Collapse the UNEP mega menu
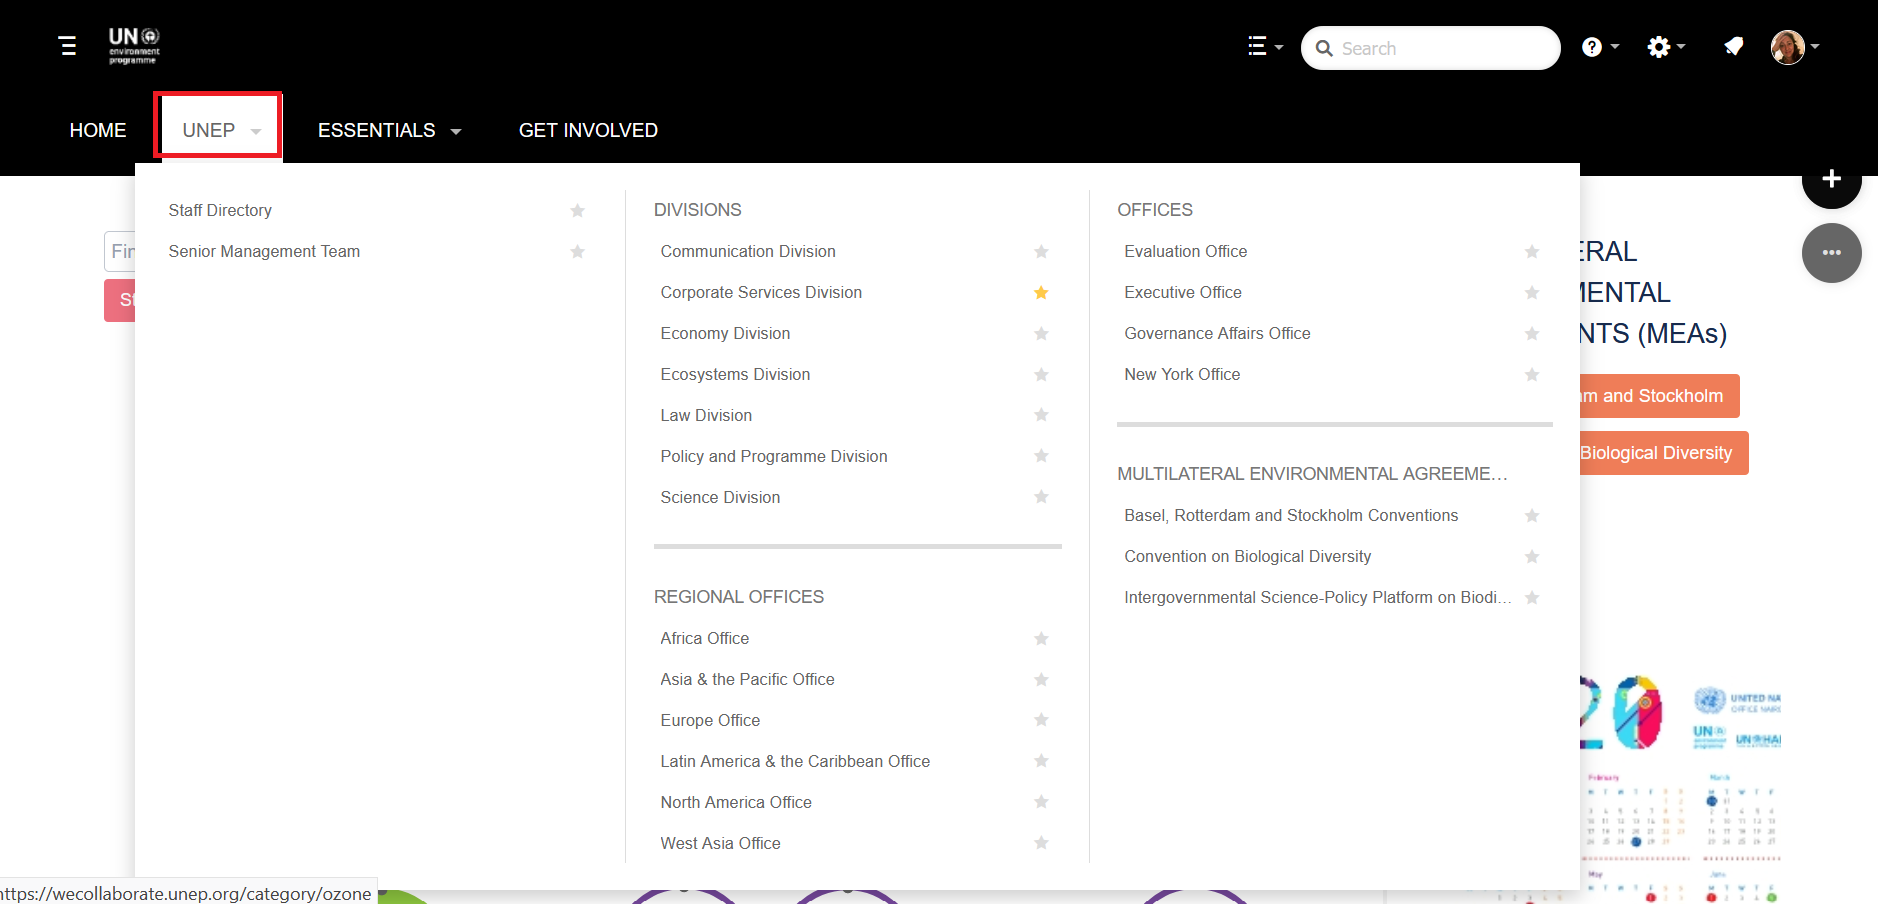Screen dimensions: 1878x904 [x=220, y=130]
